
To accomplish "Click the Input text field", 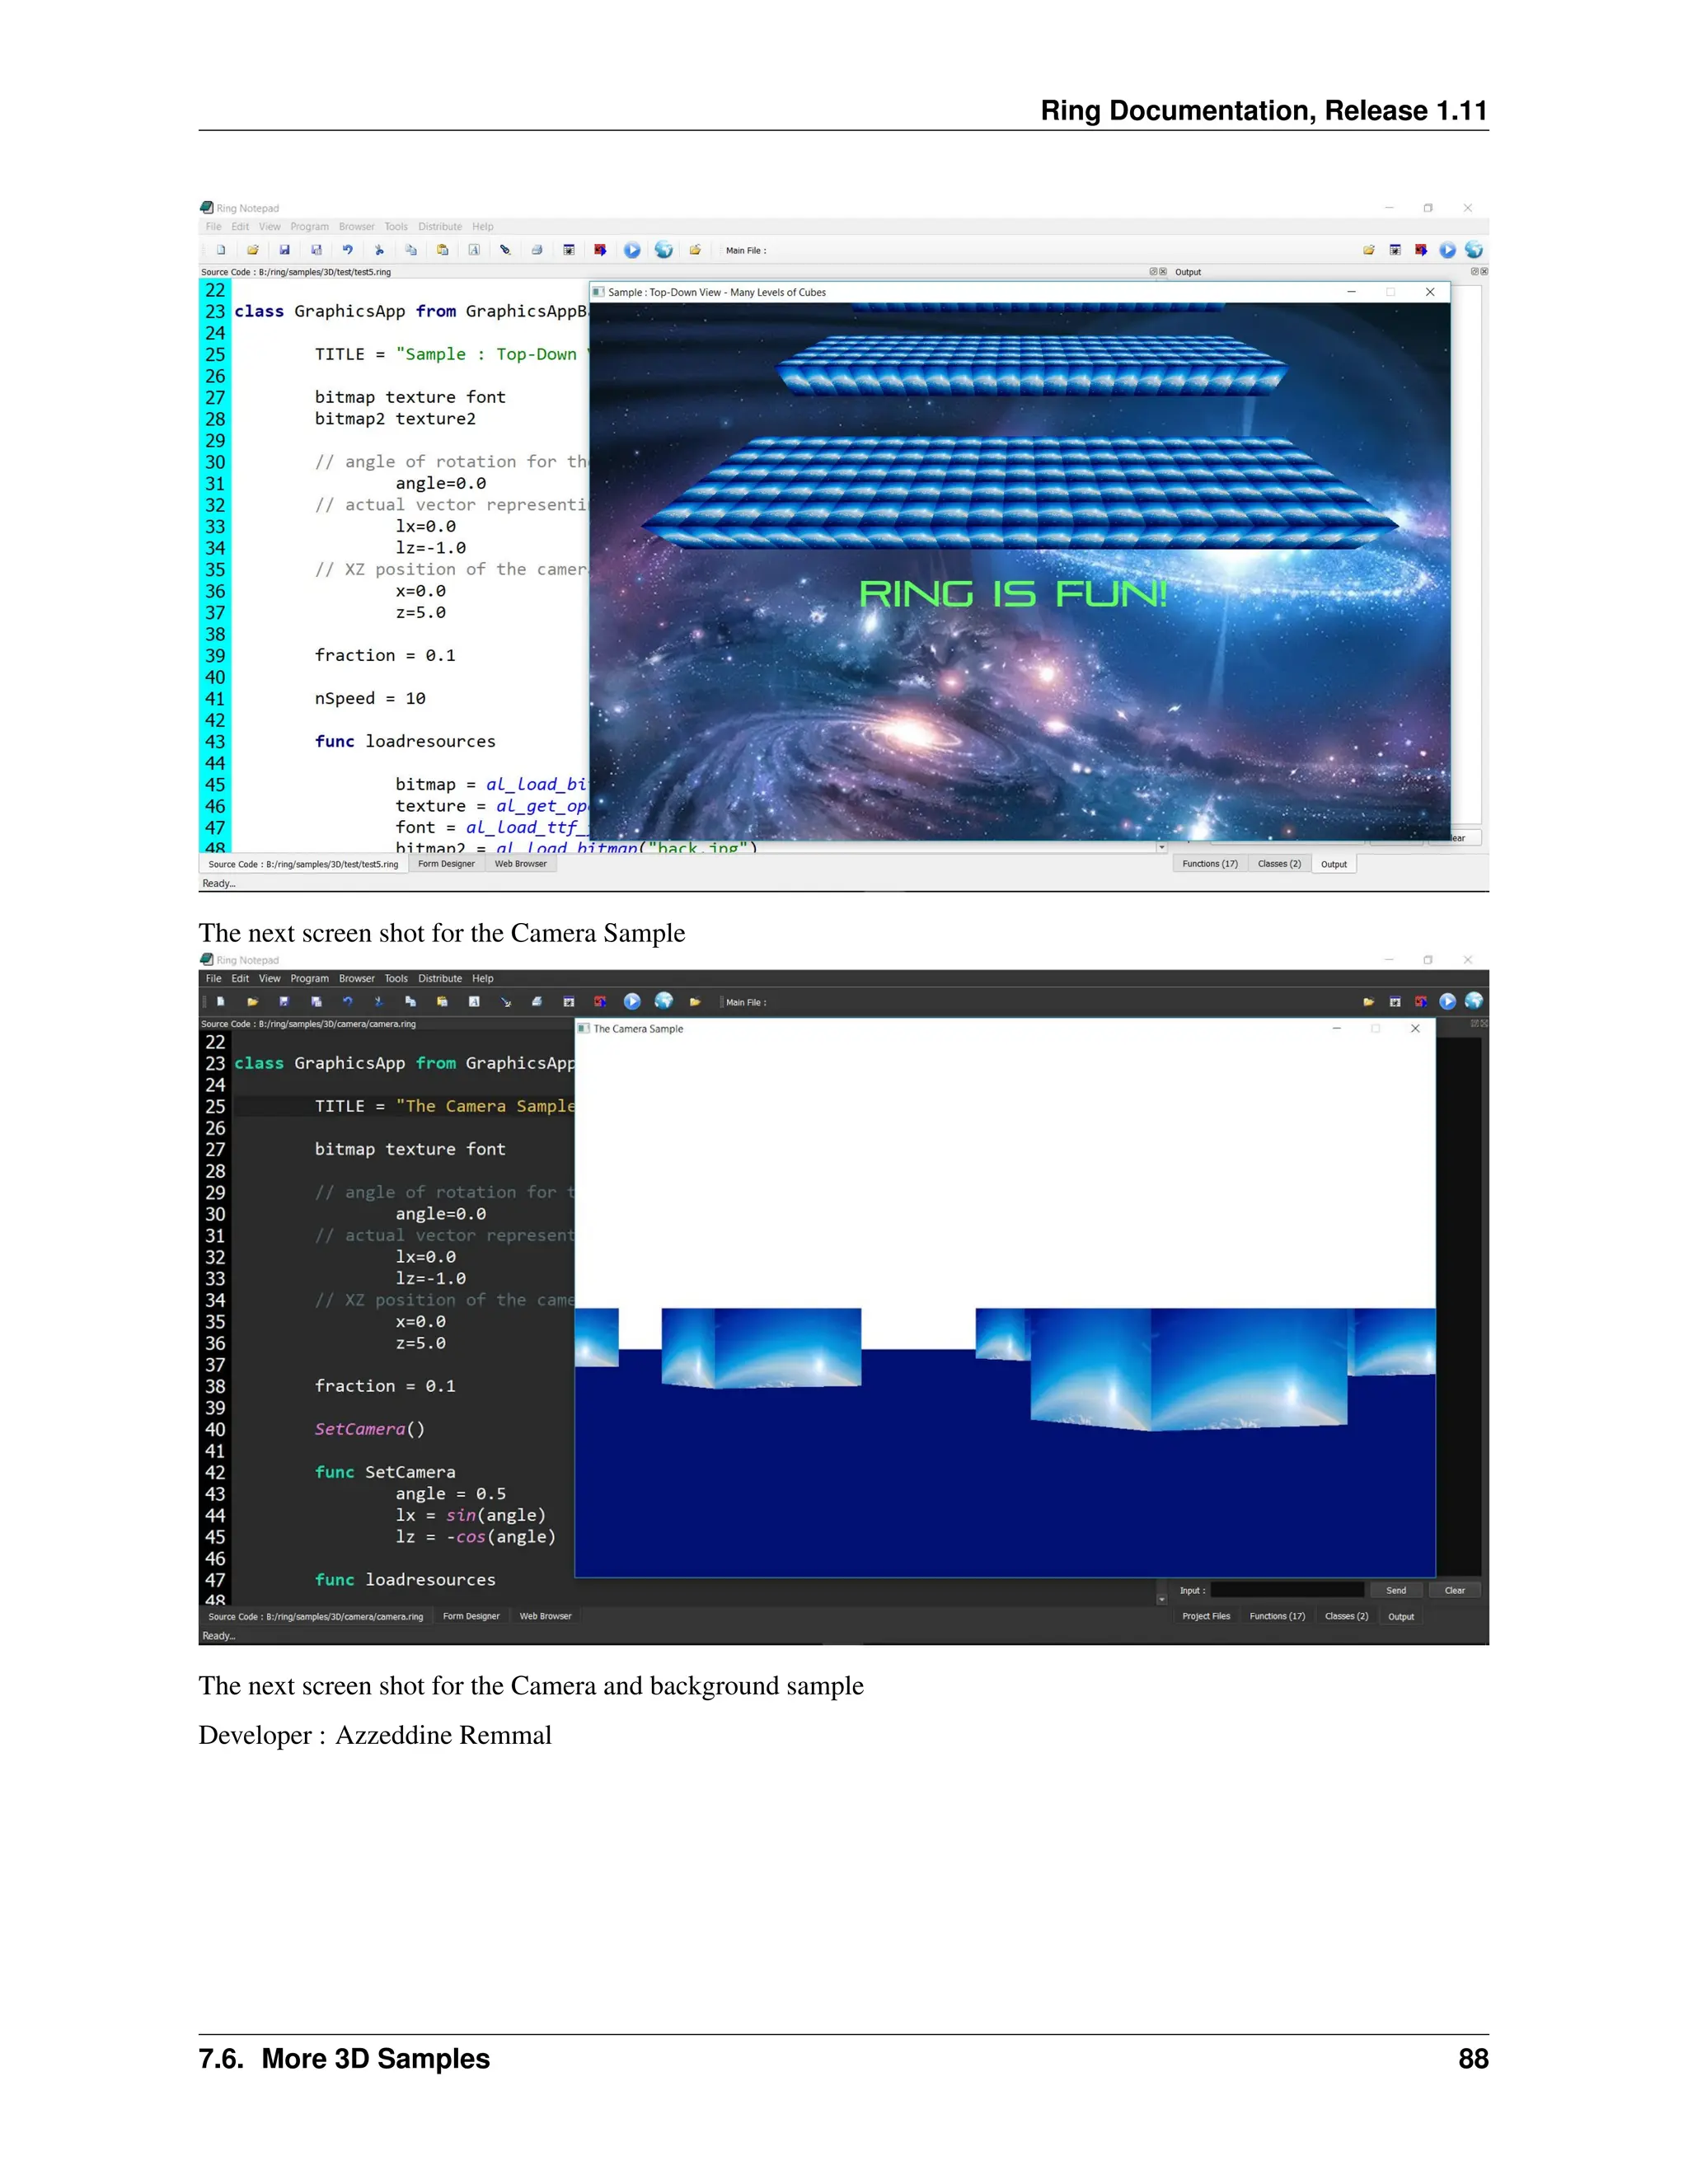I will click(x=1287, y=1590).
